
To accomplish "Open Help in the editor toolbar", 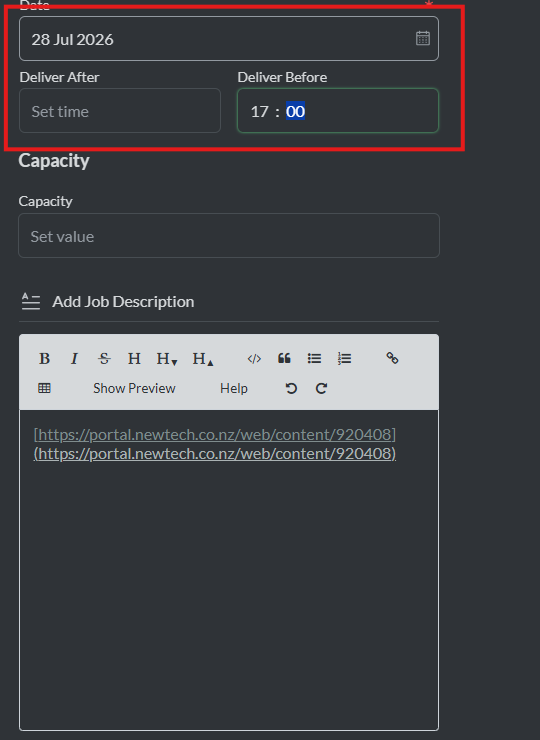I will [234, 388].
